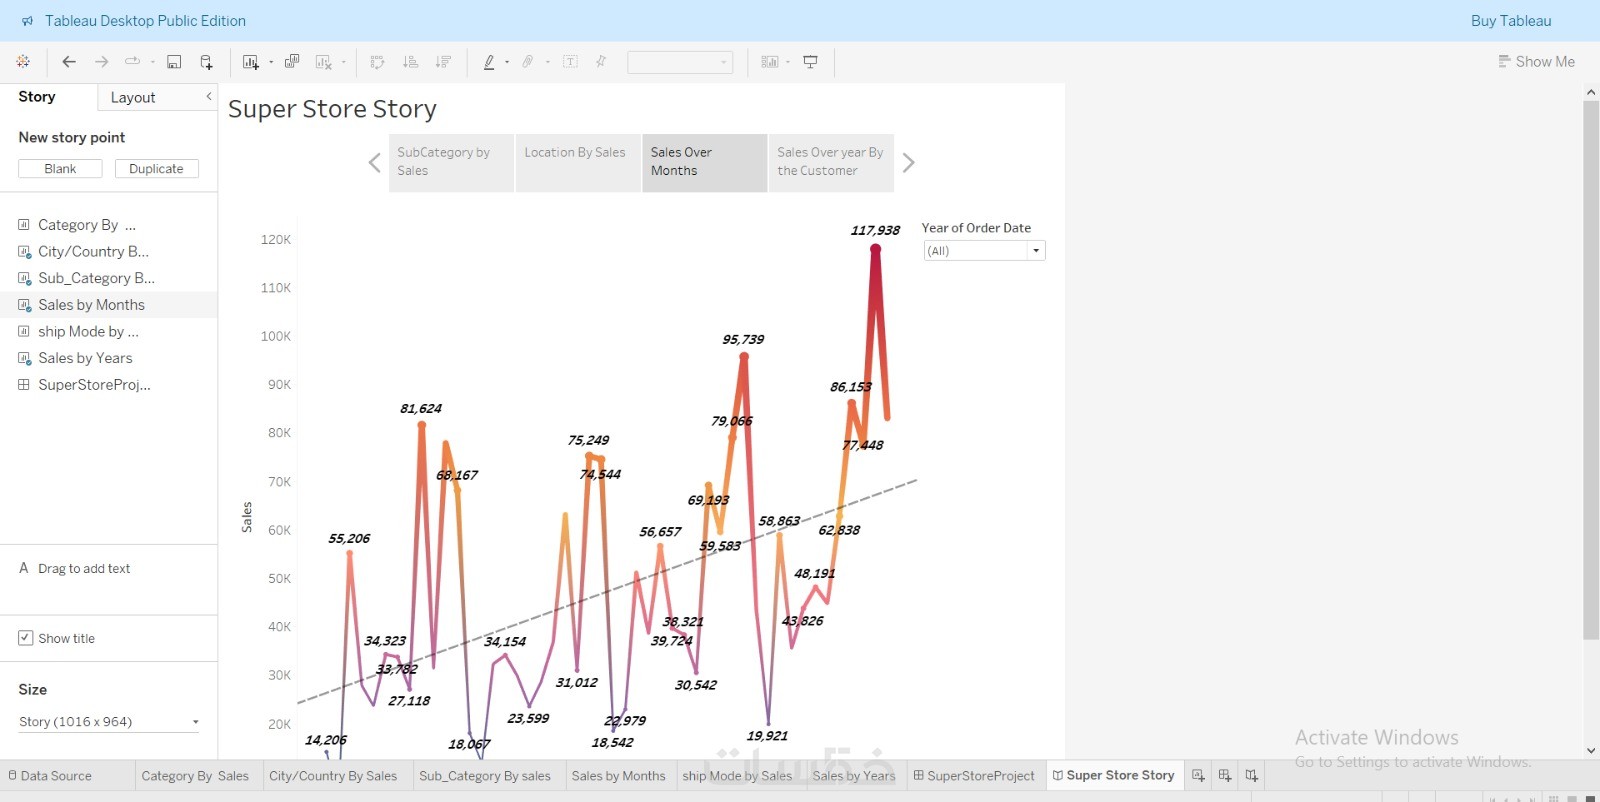Open the Group Members dropdown arrow
Viewport: 1600px width, 802px height.
[548, 62]
